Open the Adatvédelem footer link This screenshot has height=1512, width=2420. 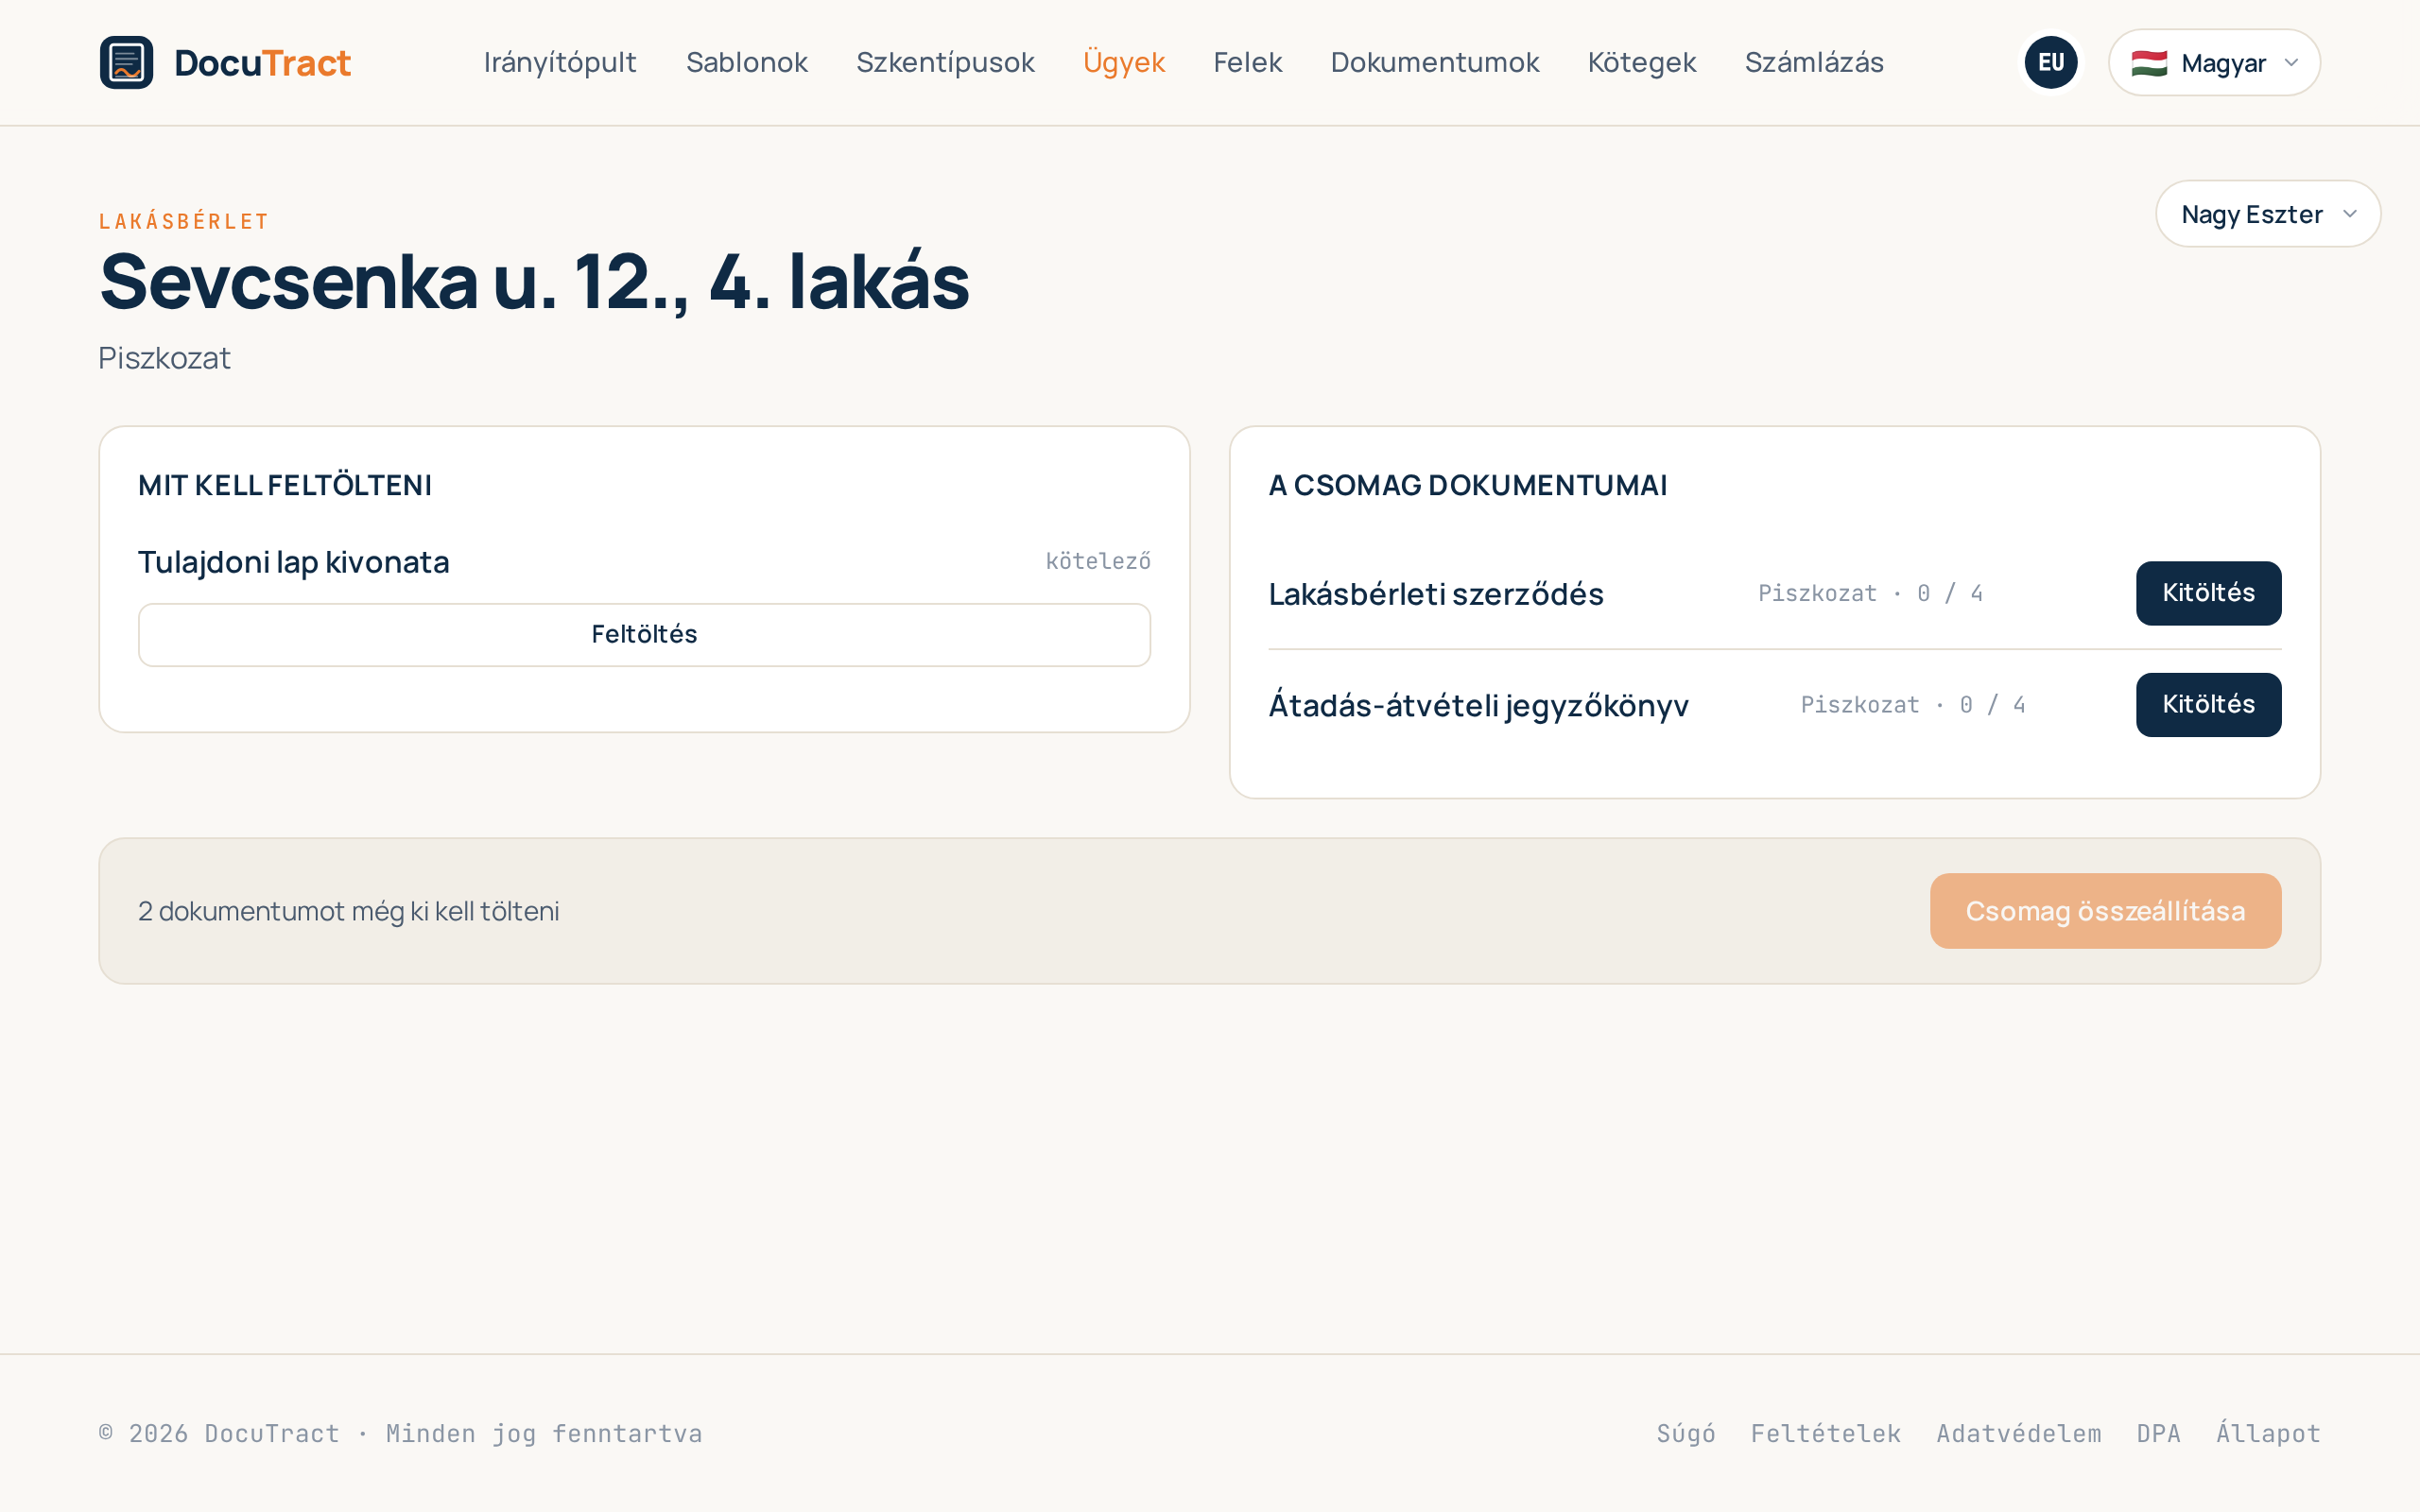pos(2019,1433)
